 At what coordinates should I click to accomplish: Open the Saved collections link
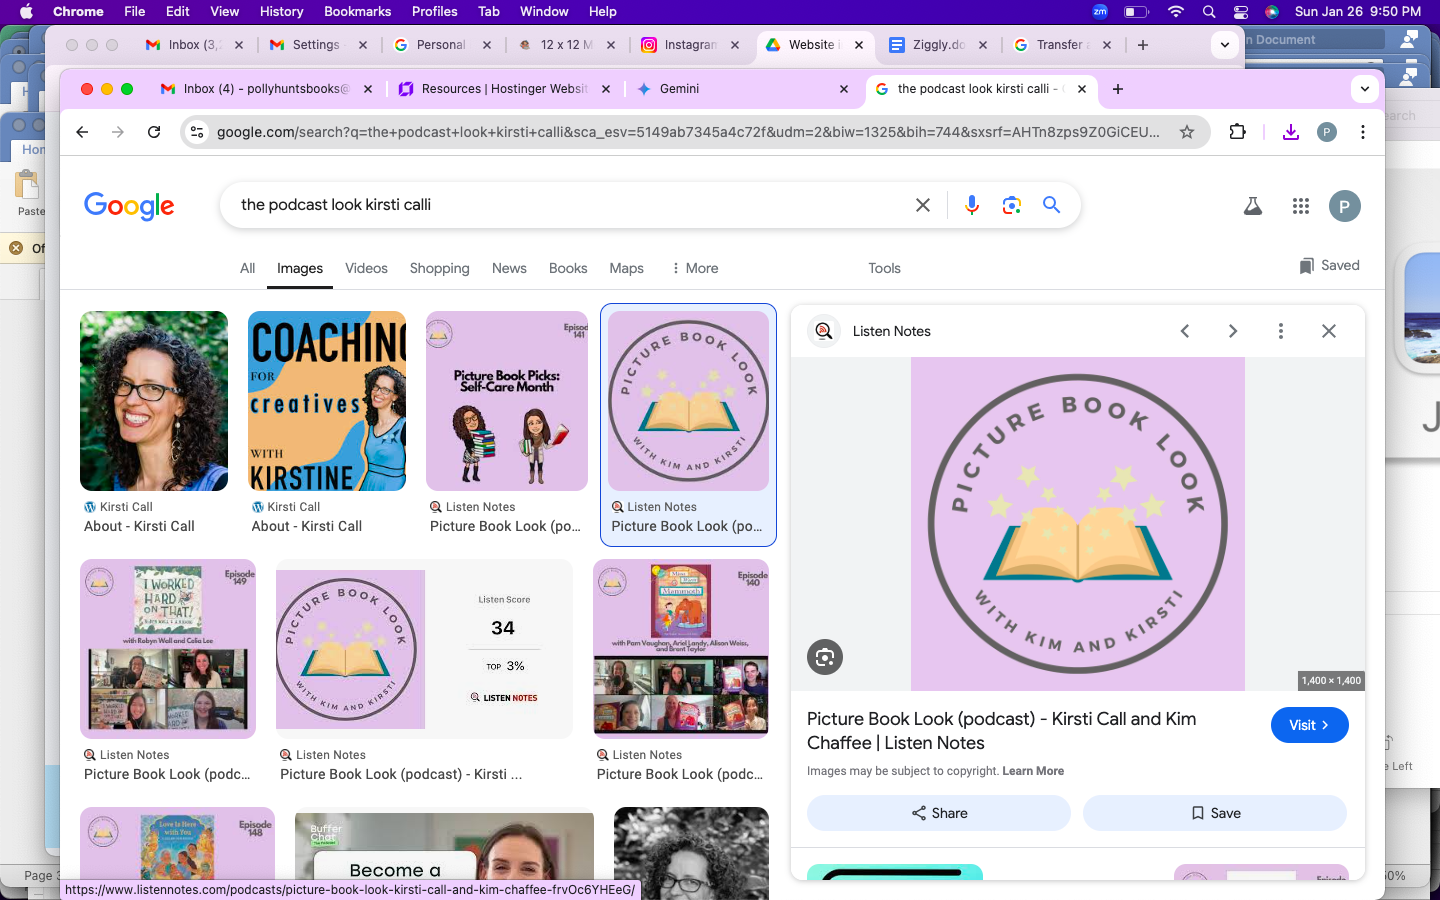tap(1329, 265)
